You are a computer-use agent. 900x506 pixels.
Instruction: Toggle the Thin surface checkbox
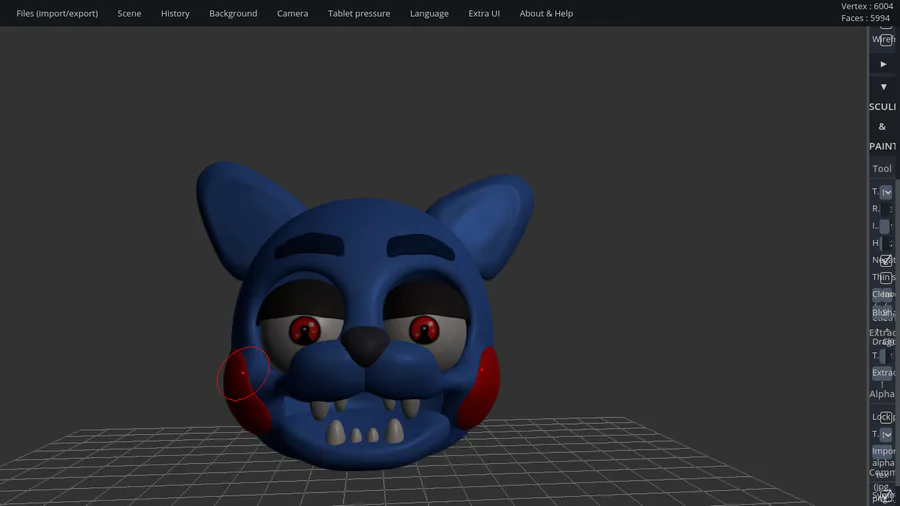[886, 278]
